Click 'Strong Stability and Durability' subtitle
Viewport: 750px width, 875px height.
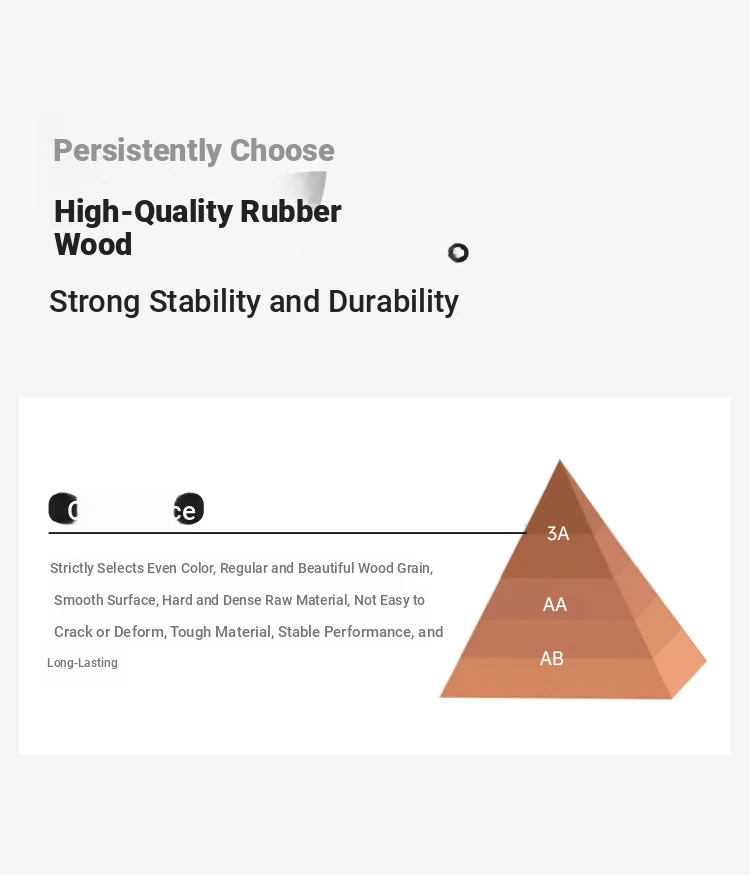click(x=254, y=301)
